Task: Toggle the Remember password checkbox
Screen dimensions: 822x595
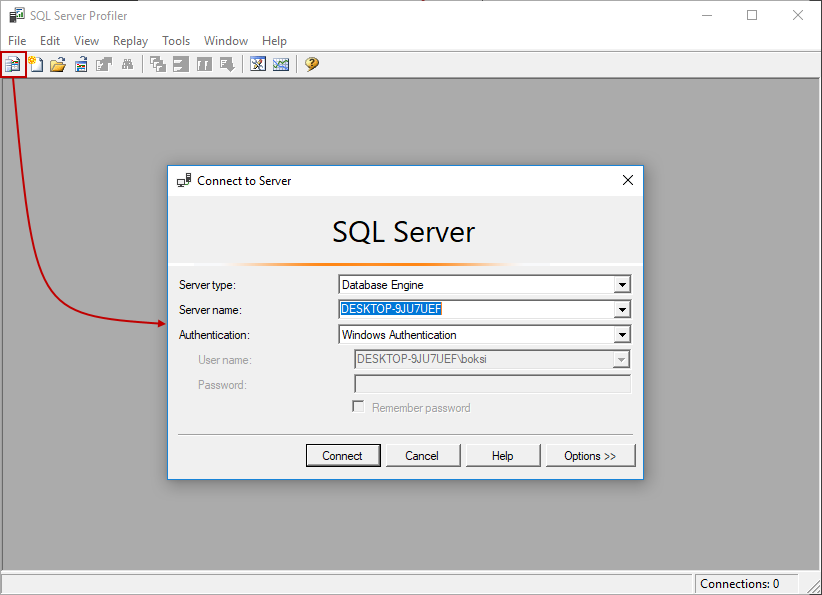Action: tap(358, 407)
